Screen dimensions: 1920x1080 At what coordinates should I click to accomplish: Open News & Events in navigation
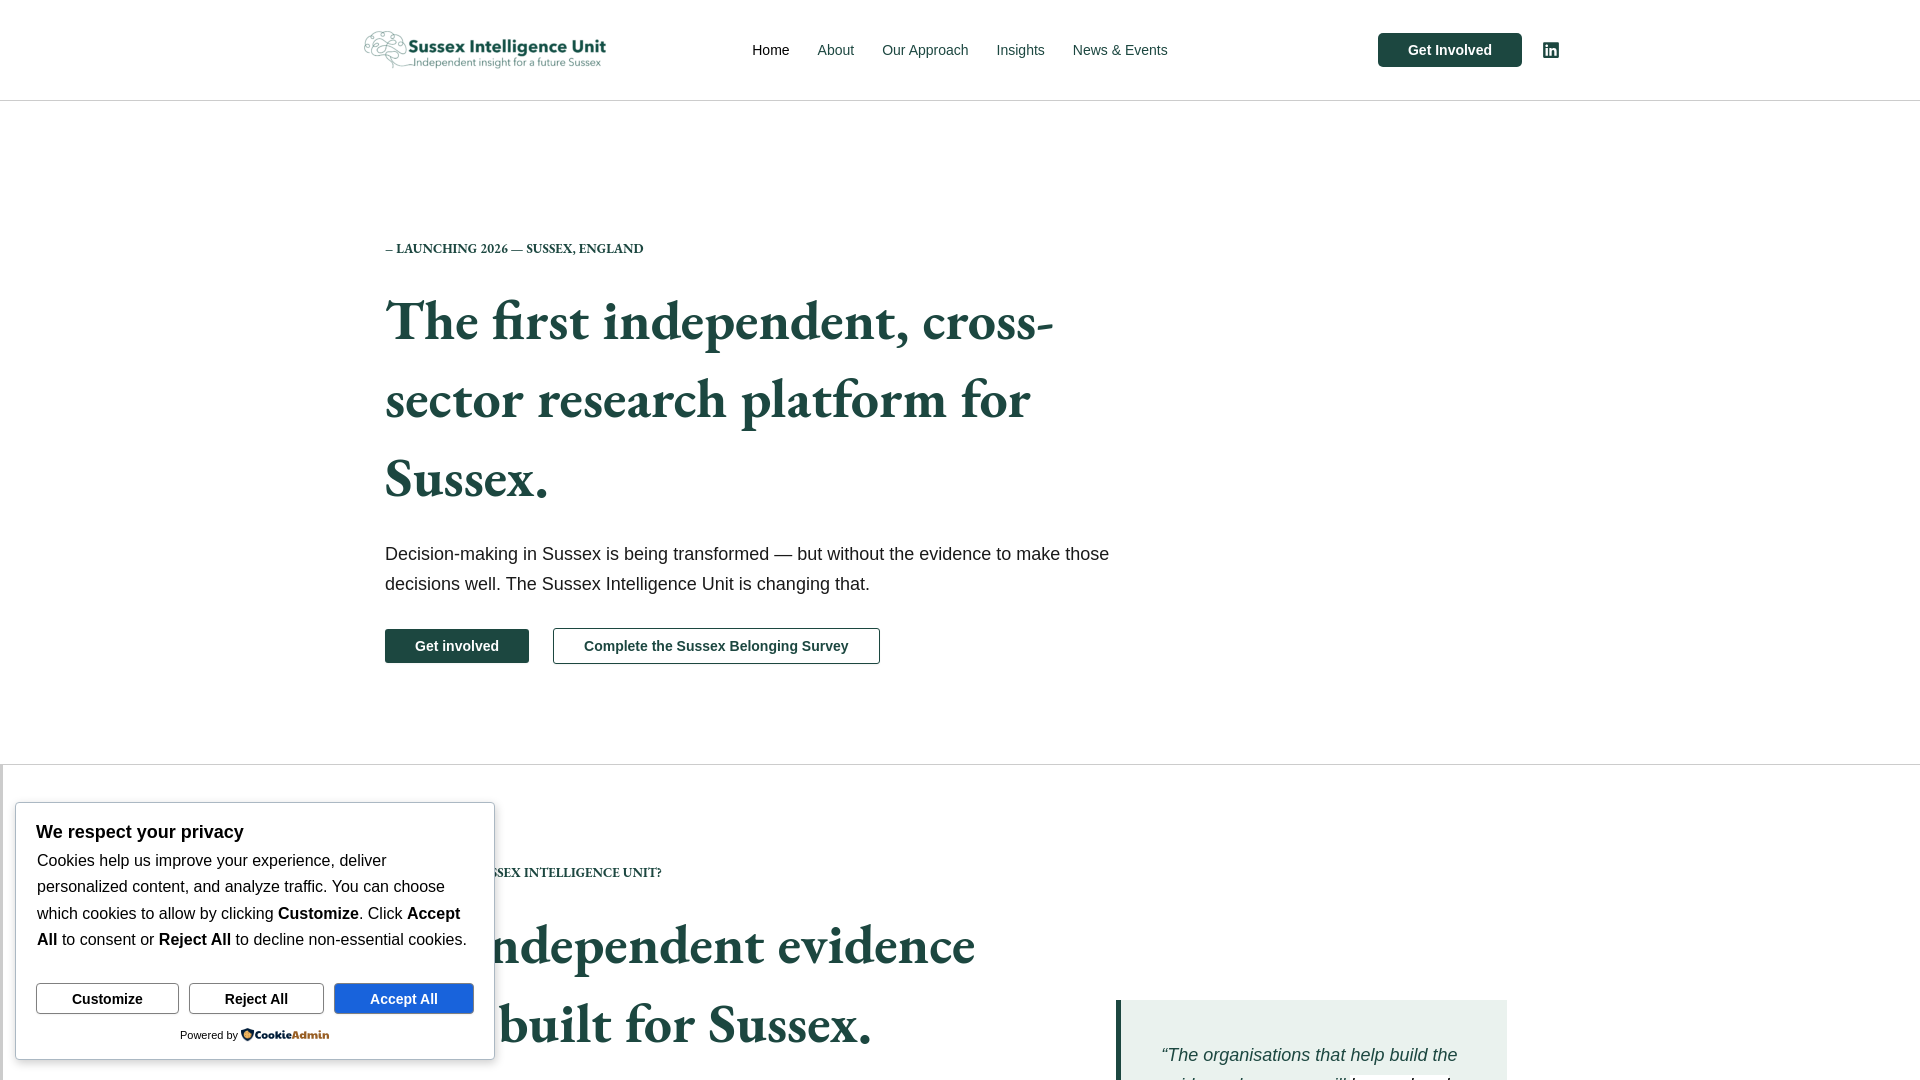[1120, 50]
